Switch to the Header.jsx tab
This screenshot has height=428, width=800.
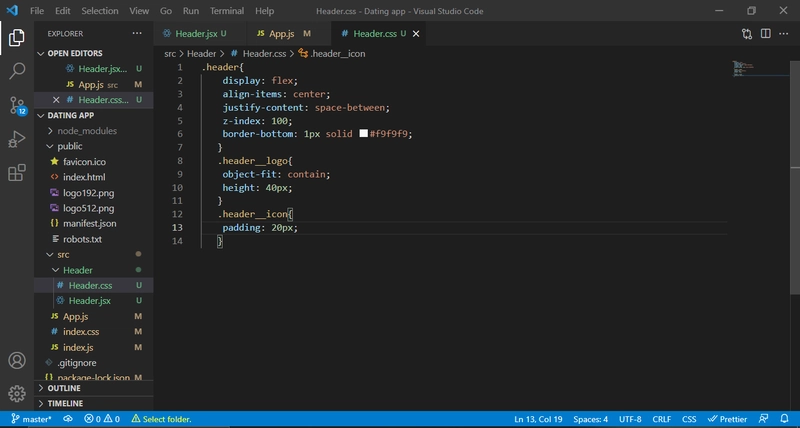click(x=199, y=34)
